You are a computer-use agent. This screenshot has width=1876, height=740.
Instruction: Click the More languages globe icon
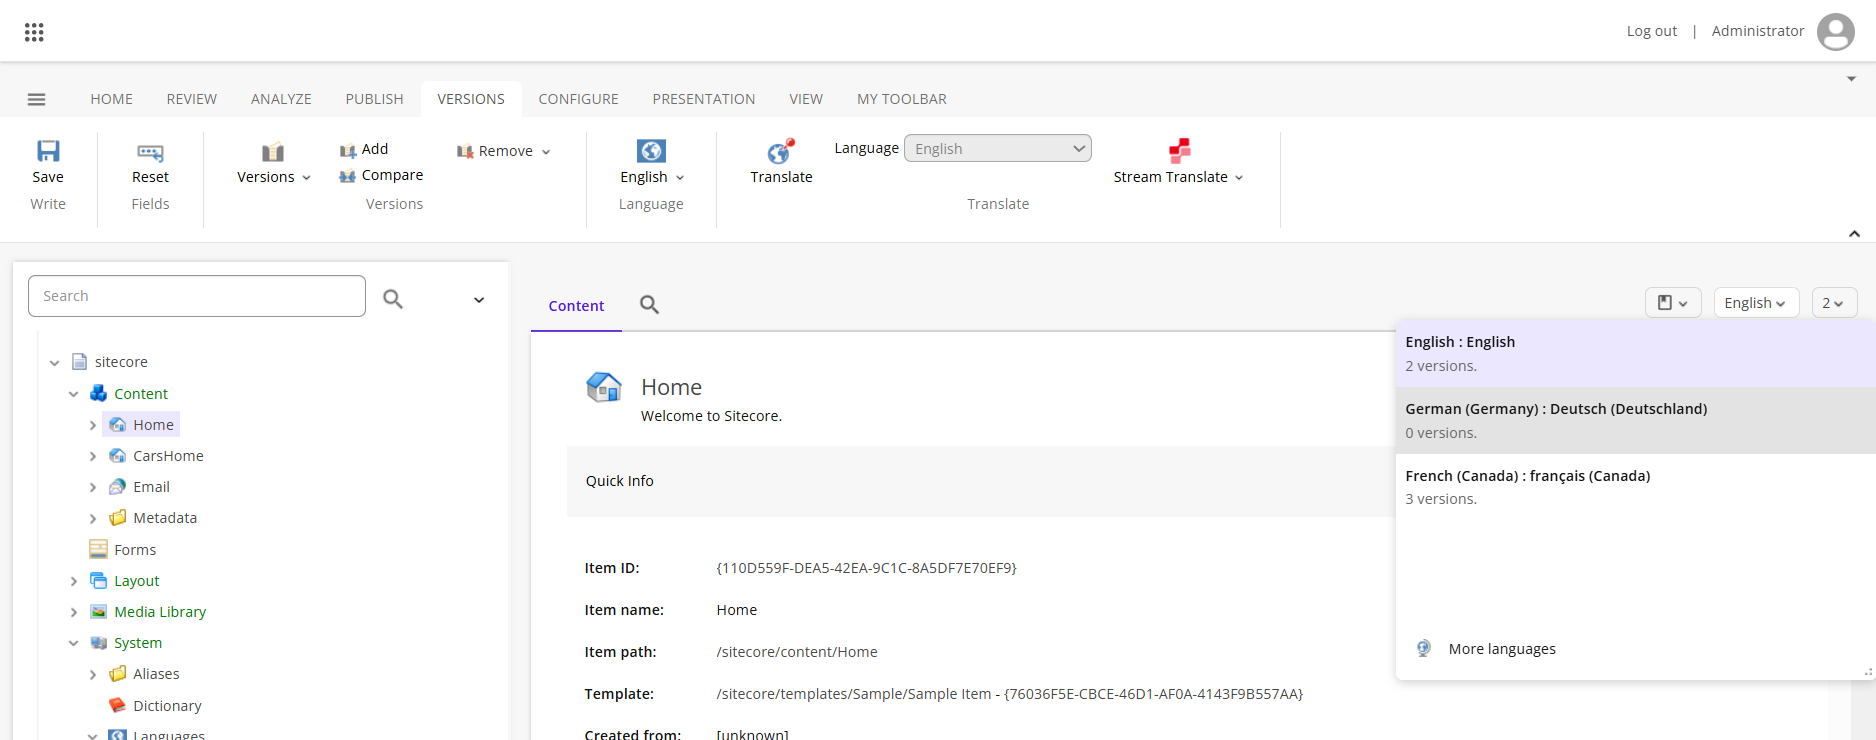point(1424,648)
